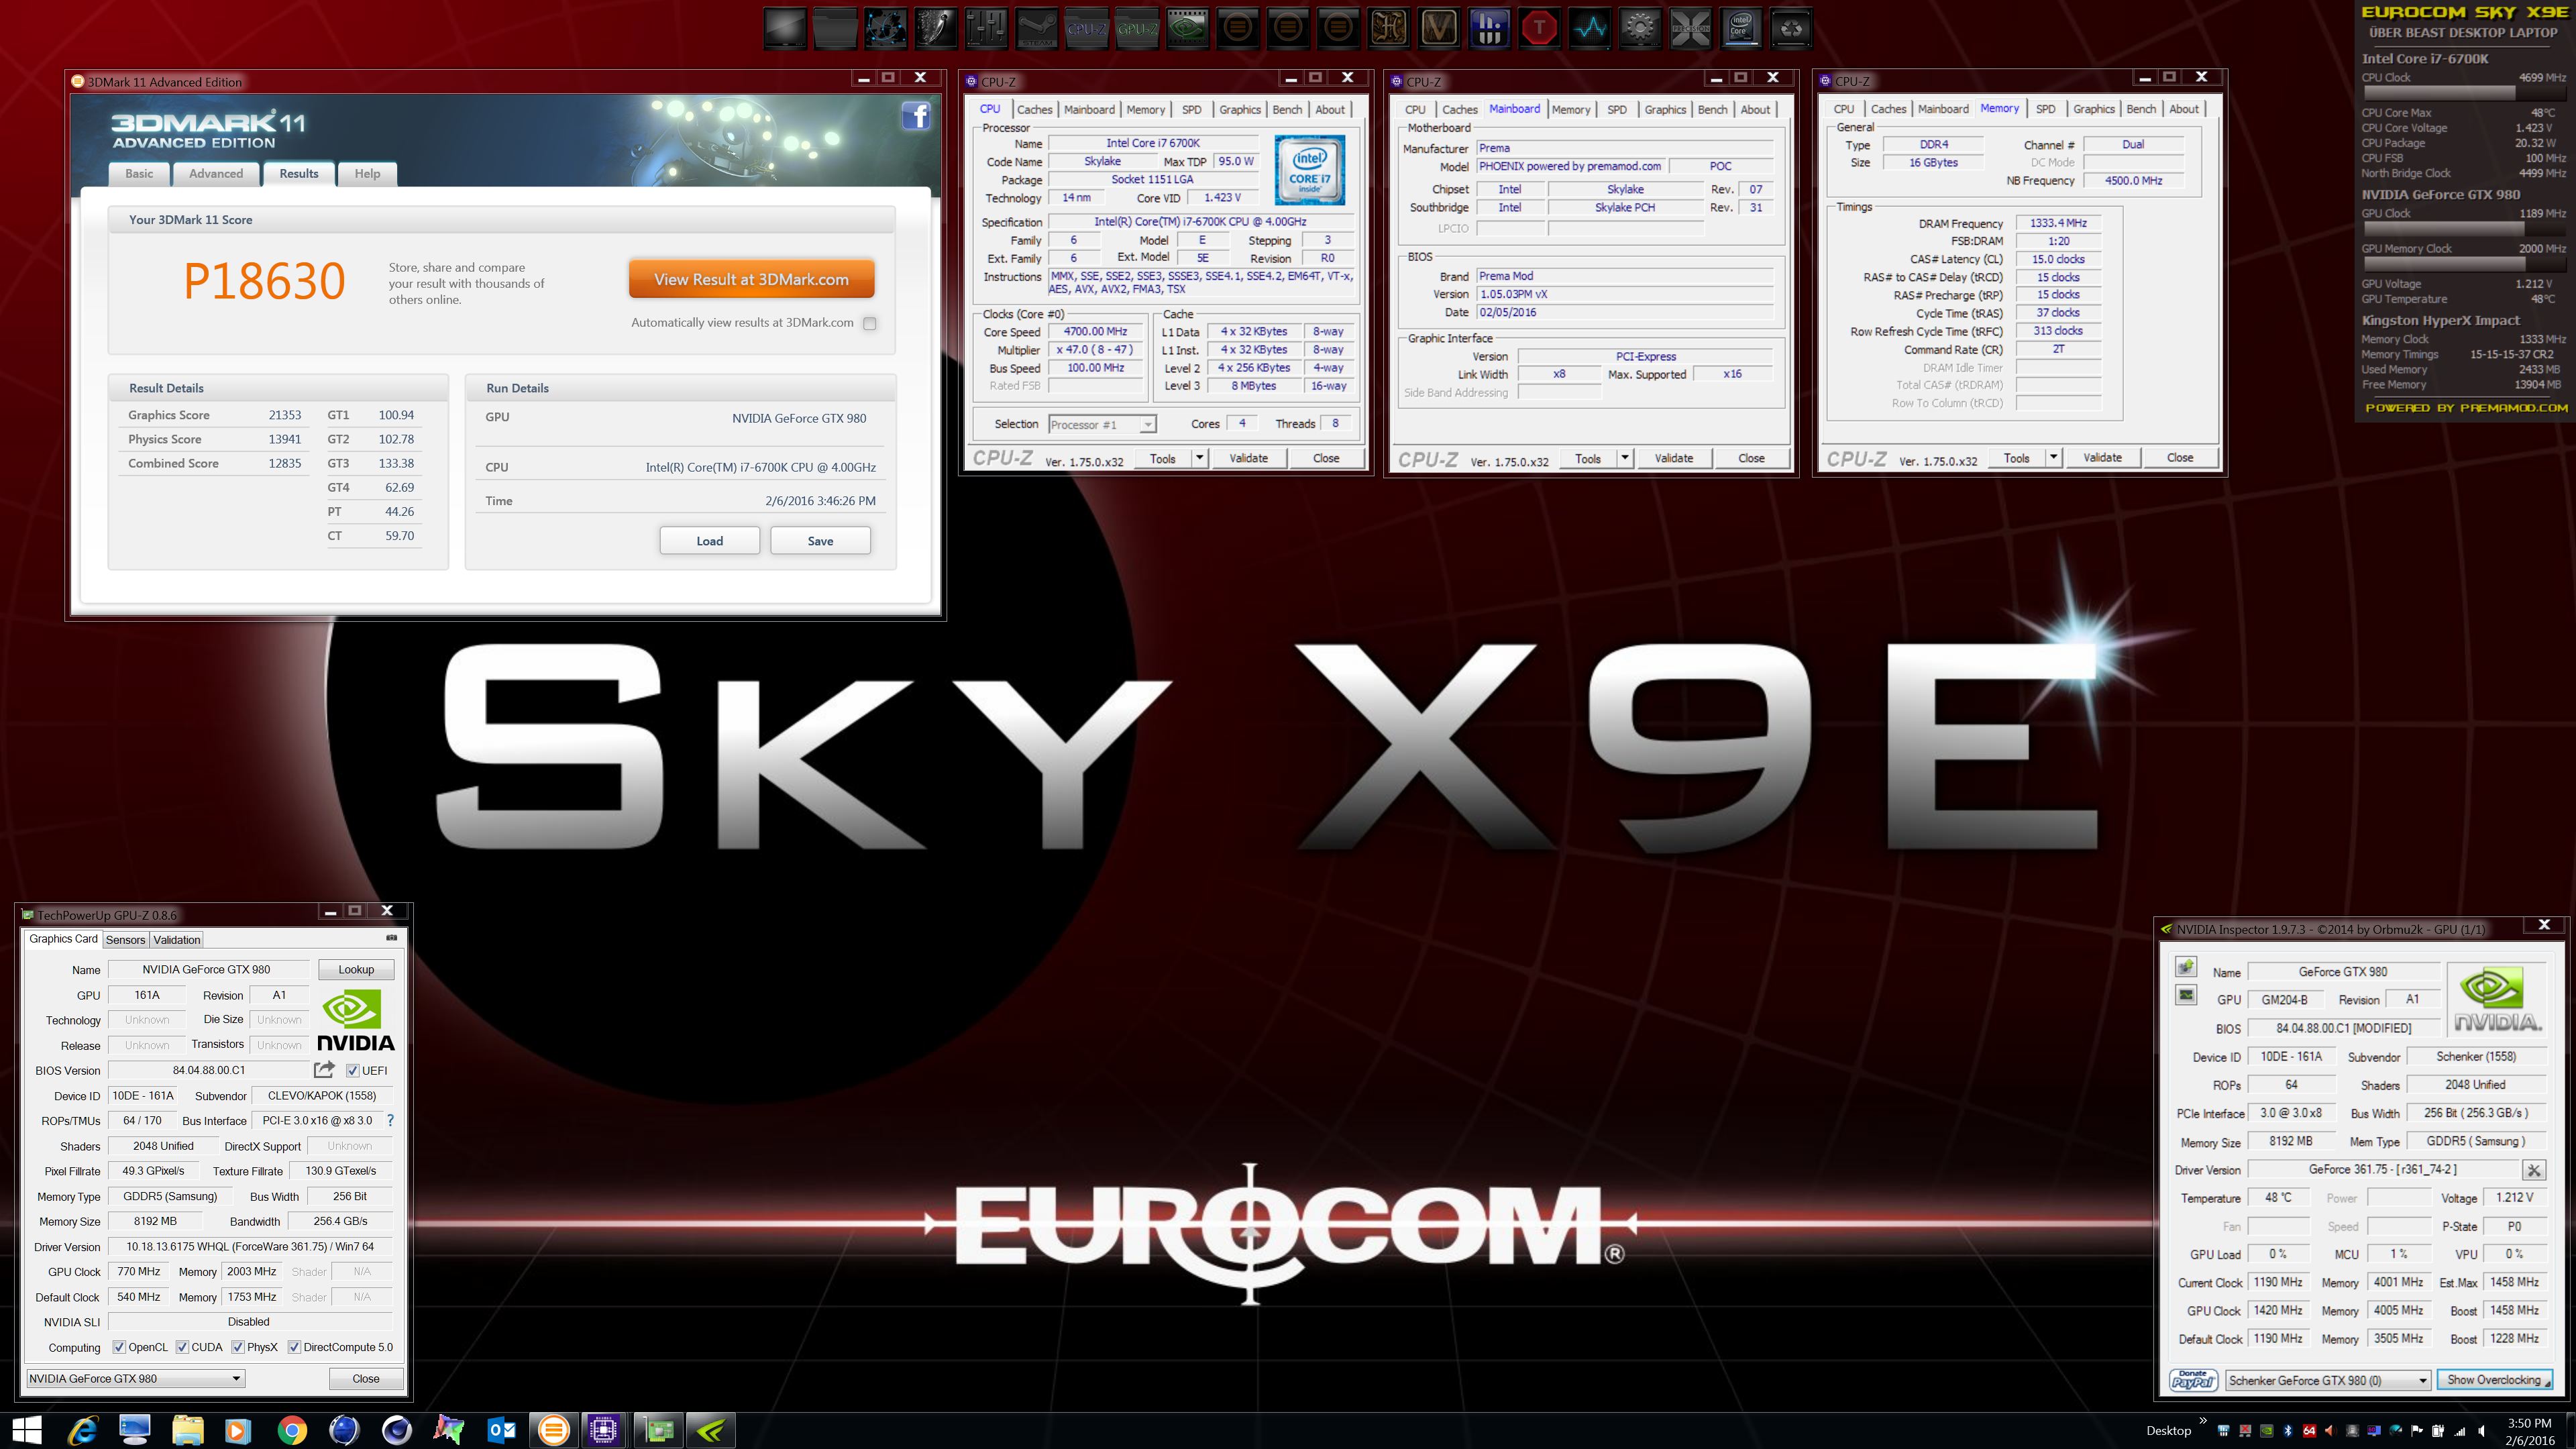
Task: Open the Sensors tab in GPU-Z
Action: click(x=125, y=939)
